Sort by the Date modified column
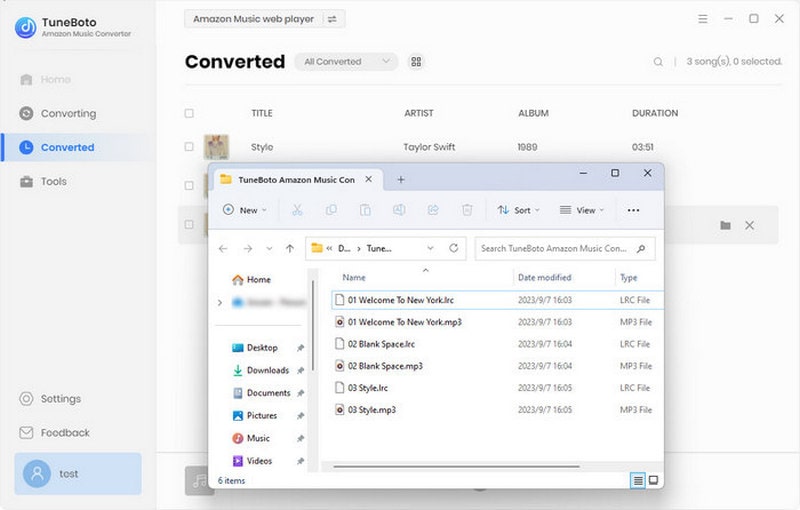Screen dimensions: 800x510 [x=544, y=277]
